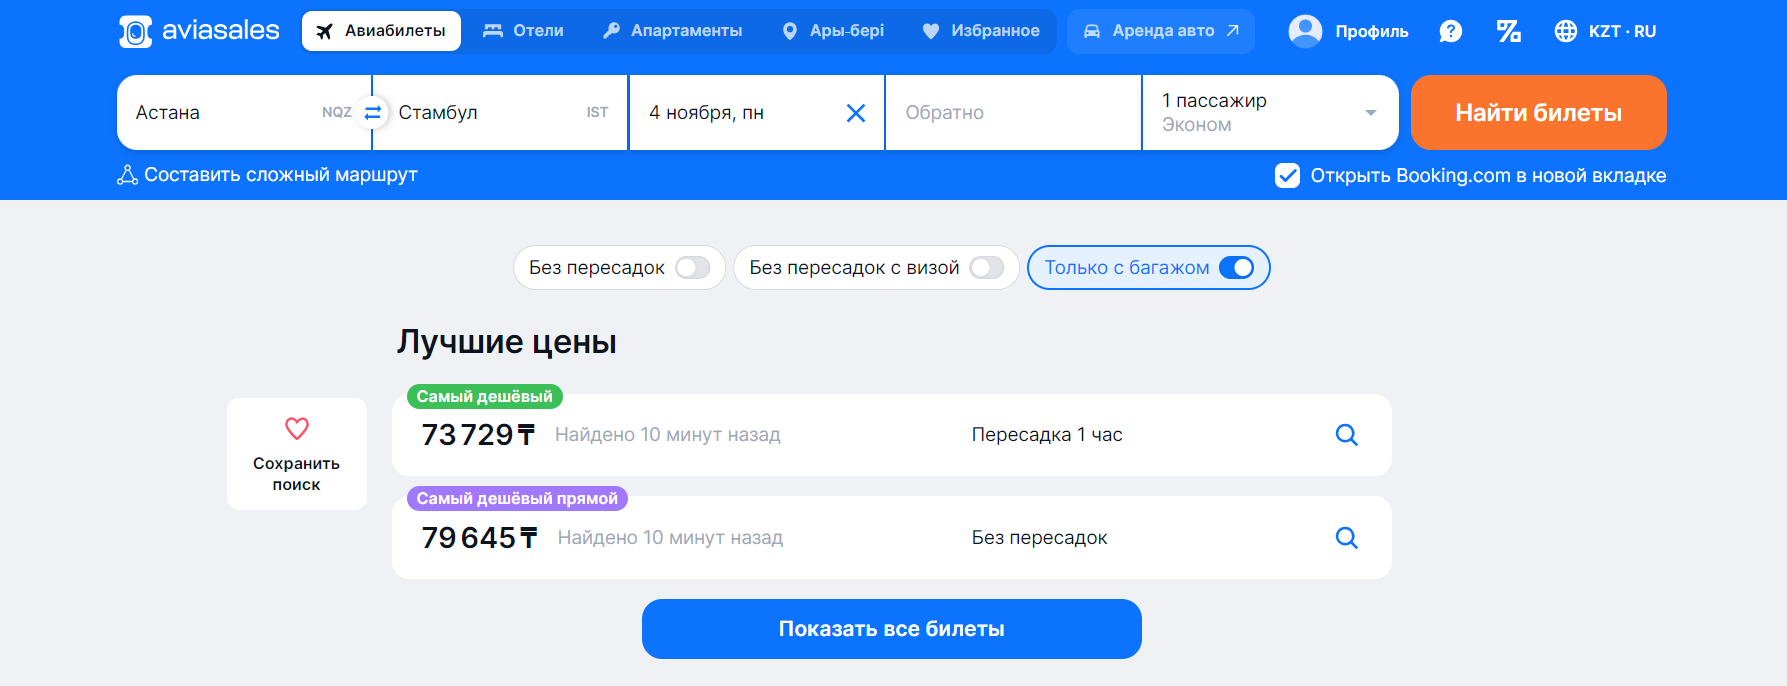The width and height of the screenshot is (1787, 686).
Task: Switch to the Отели tab
Action: pyautogui.click(x=523, y=31)
